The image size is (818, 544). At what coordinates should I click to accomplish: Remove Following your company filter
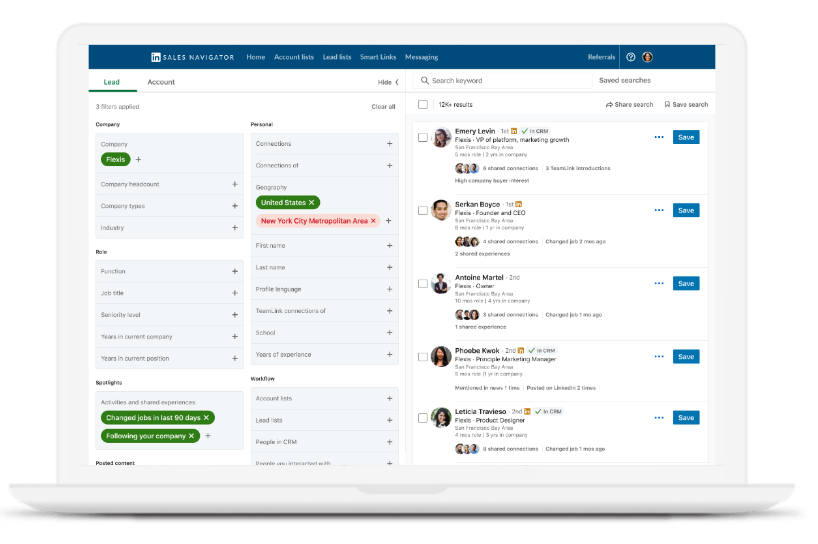pyautogui.click(x=191, y=436)
